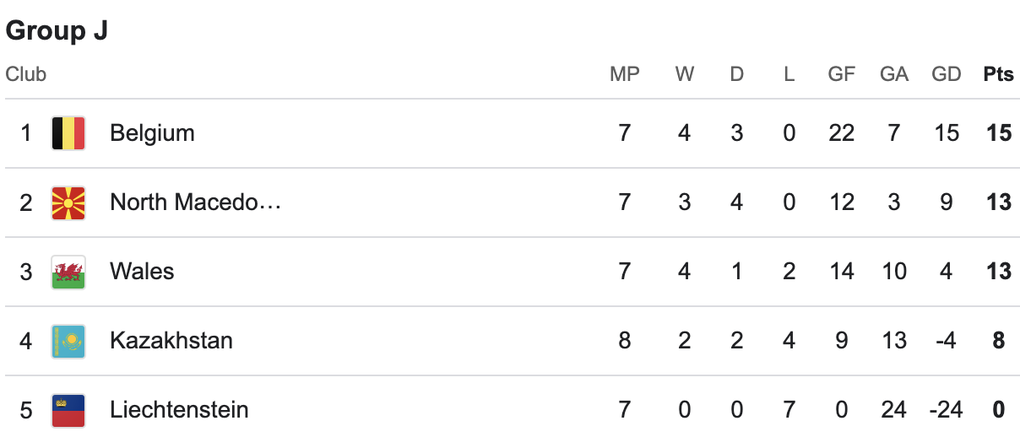Click the North Macedonia flag icon
This screenshot has height=437, width=1020.
click(68, 203)
